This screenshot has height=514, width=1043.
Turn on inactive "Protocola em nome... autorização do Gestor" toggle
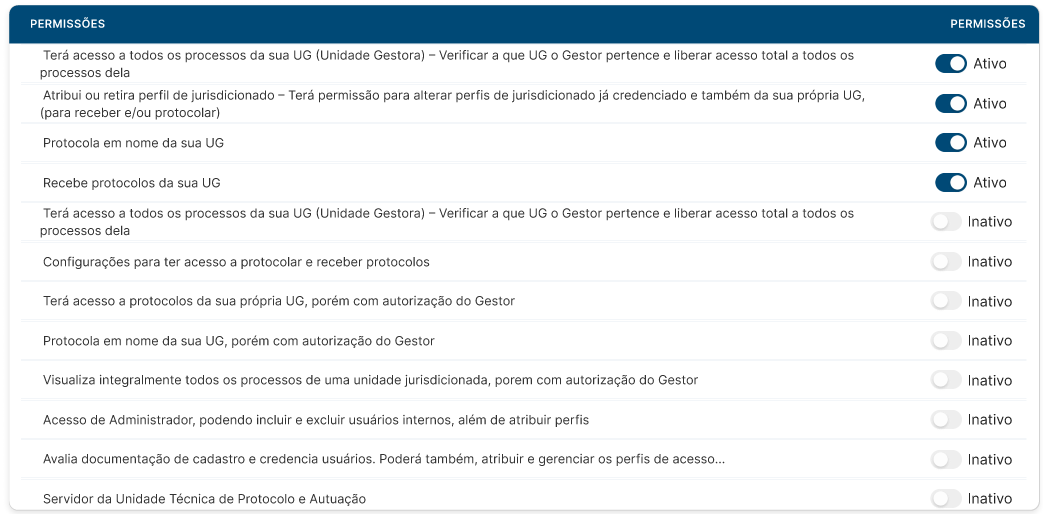[x=946, y=341]
